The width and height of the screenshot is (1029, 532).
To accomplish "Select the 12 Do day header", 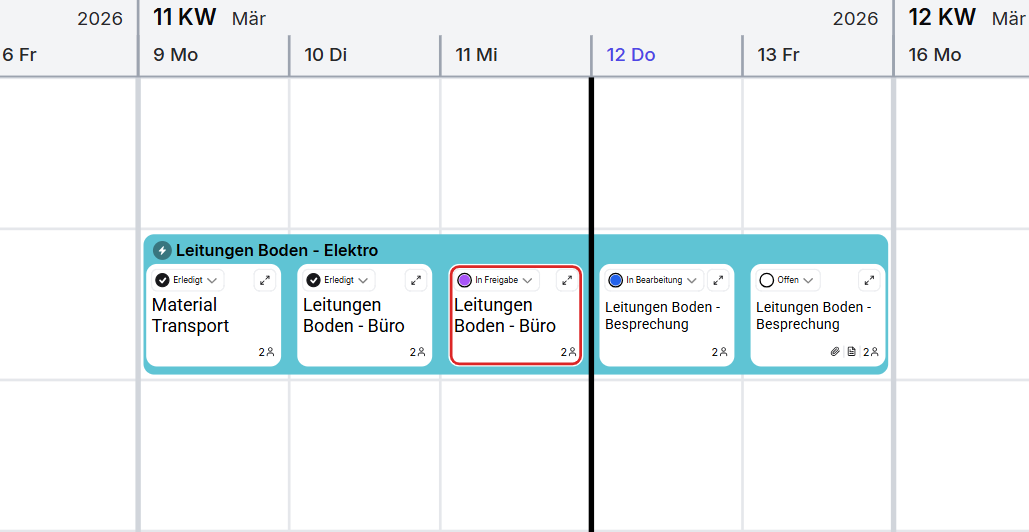I will pos(631,55).
